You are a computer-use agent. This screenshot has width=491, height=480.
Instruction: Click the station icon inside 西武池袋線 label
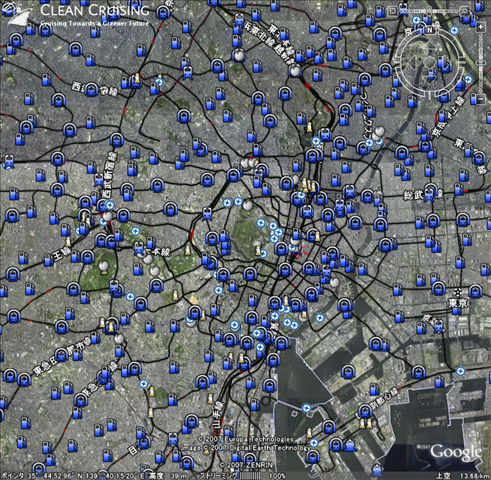click(x=91, y=90)
